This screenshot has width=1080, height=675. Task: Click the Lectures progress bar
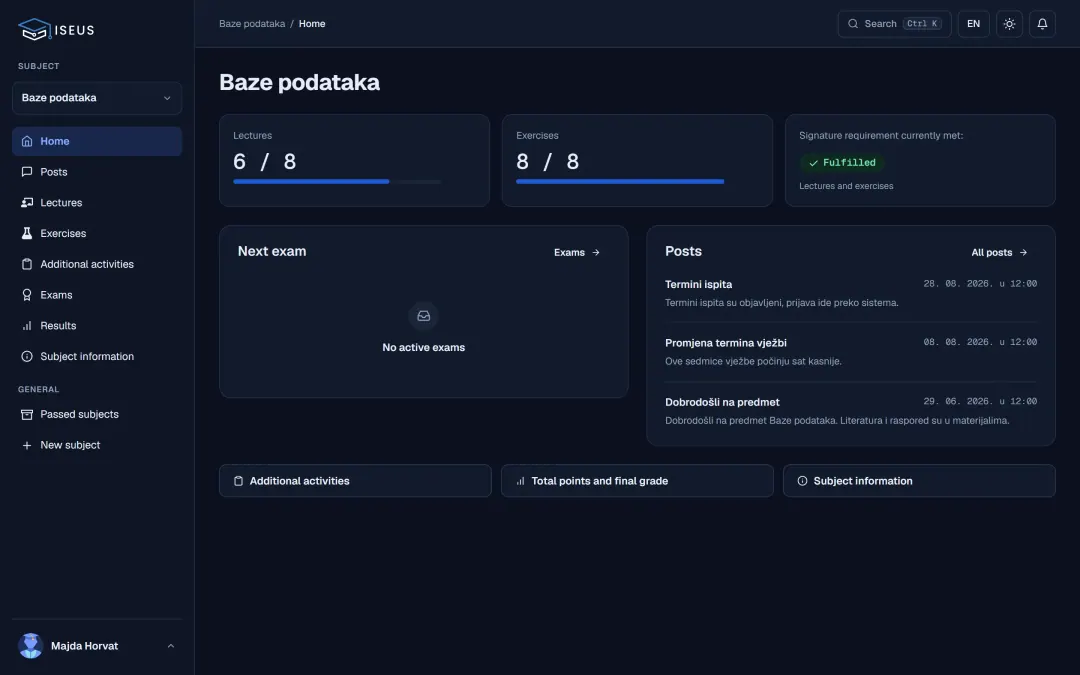pos(338,182)
